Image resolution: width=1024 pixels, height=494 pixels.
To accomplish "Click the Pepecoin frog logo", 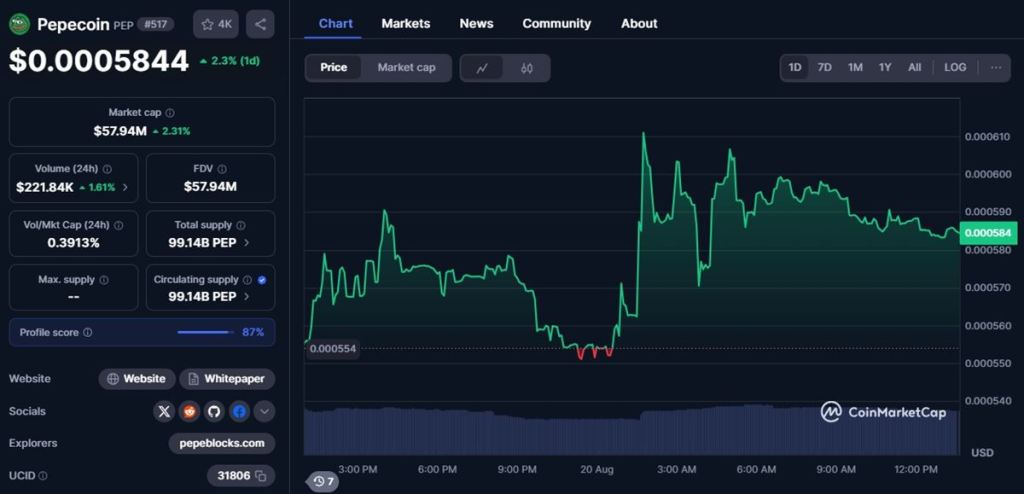I will [x=20, y=24].
